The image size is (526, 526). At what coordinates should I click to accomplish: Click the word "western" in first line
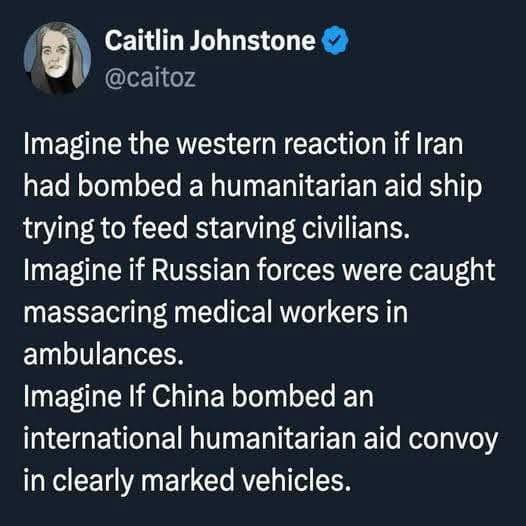click(x=225, y=145)
